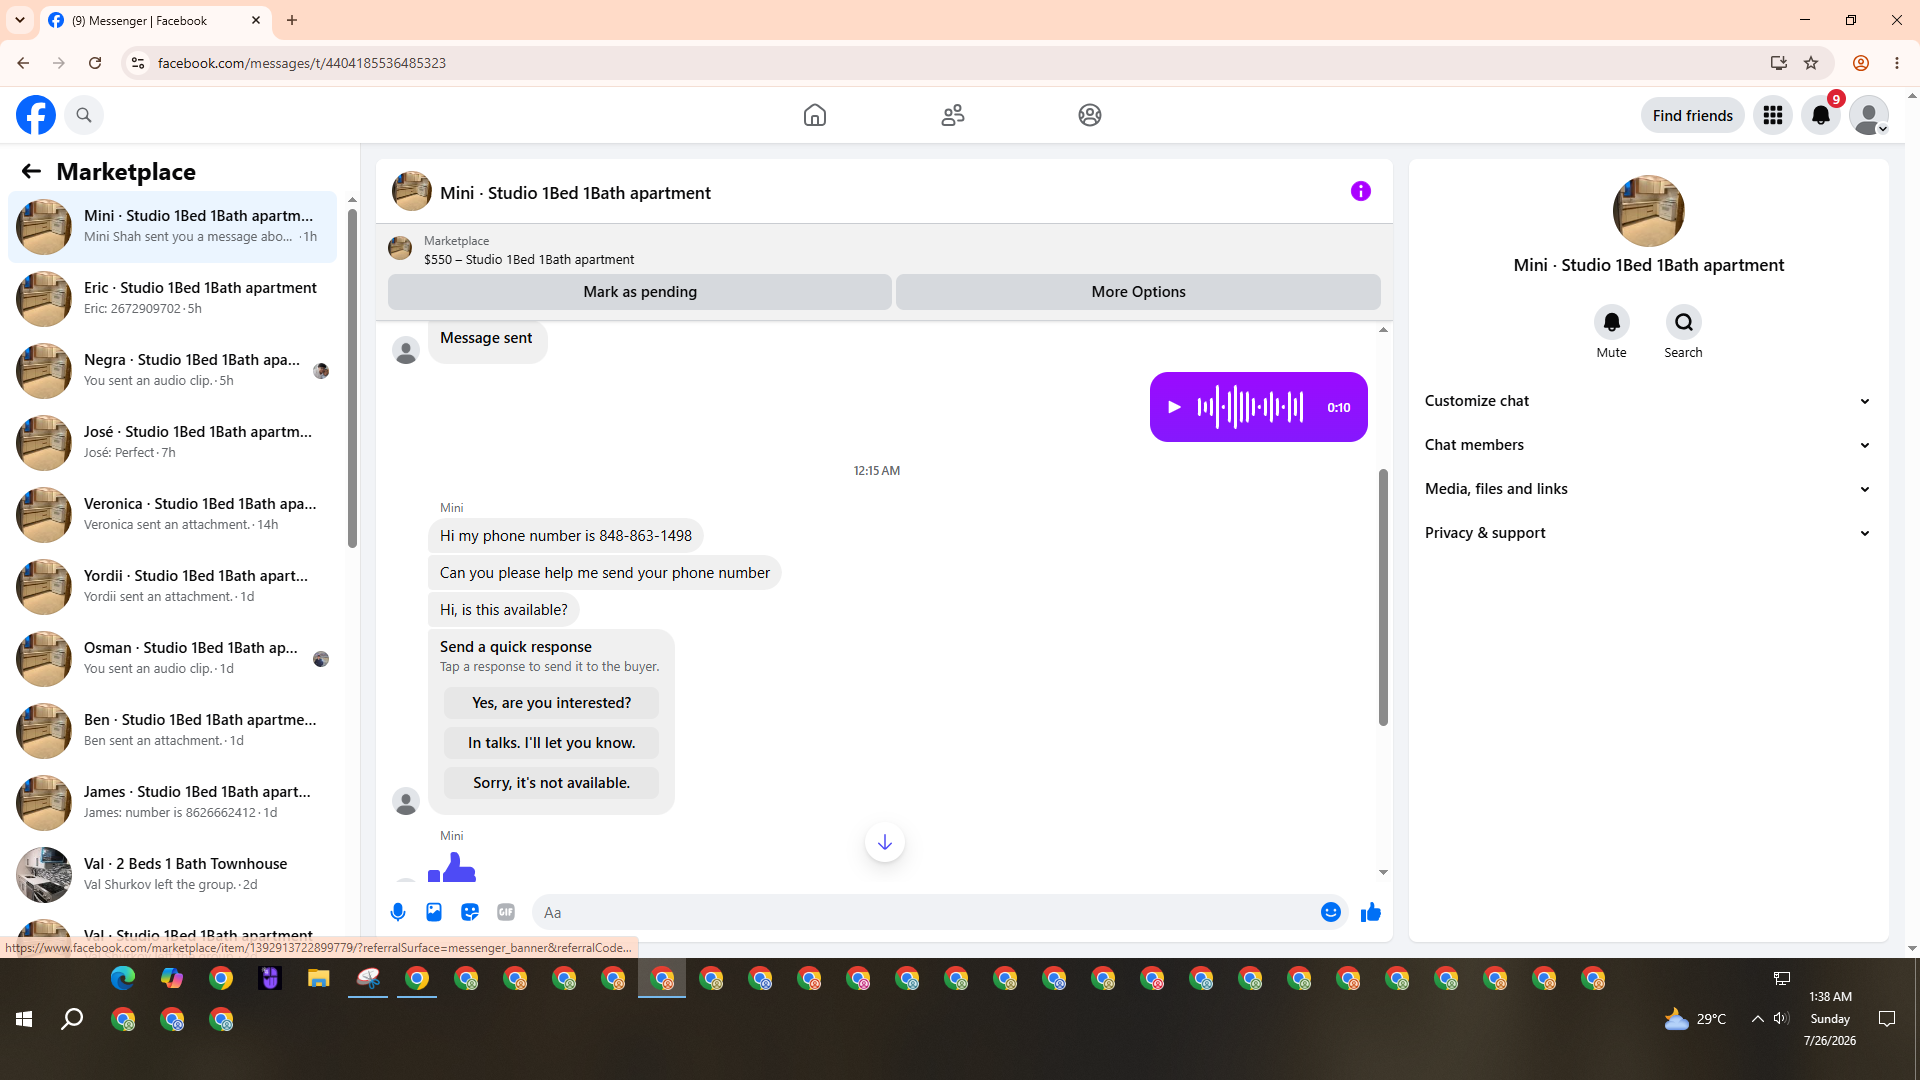
Task: Open Val's 2 Beds 1 Bath Townhouse chat
Action: [173, 874]
